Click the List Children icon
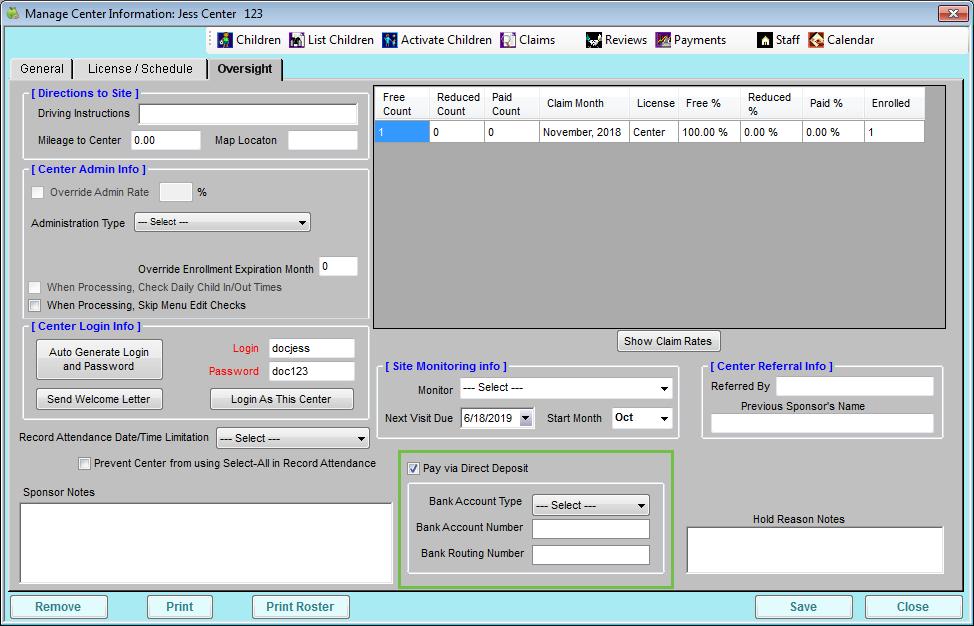974x626 pixels. (297, 40)
